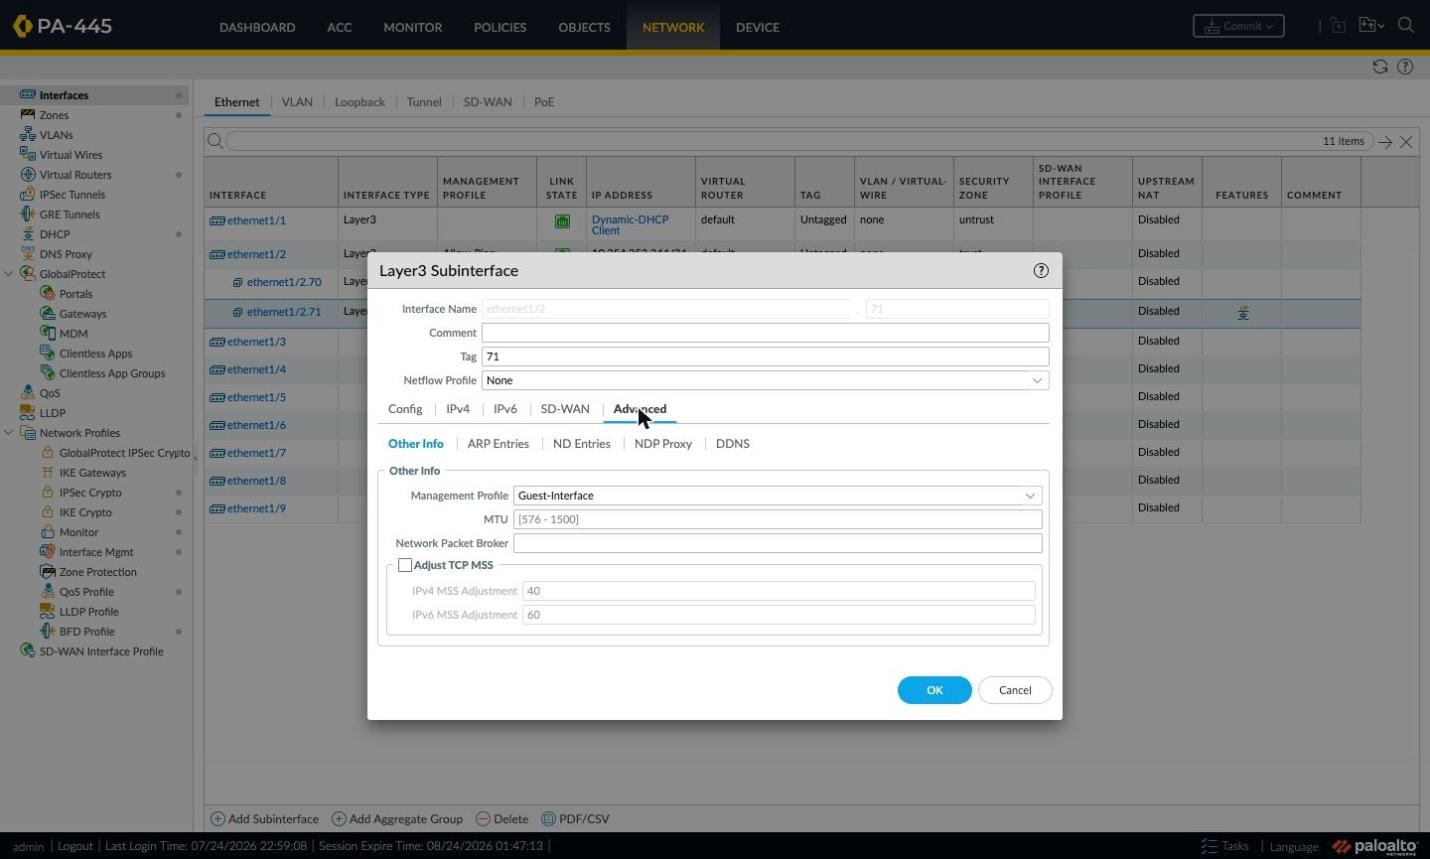Click the QoS icon in the sidebar
The height and width of the screenshot is (859, 1430).
[28, 393]
